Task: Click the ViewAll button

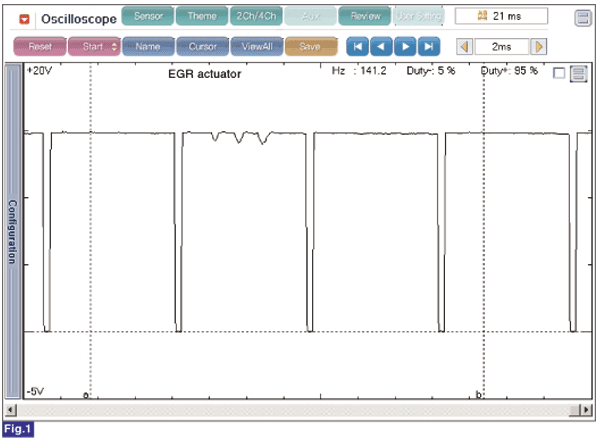Action: 257,47
